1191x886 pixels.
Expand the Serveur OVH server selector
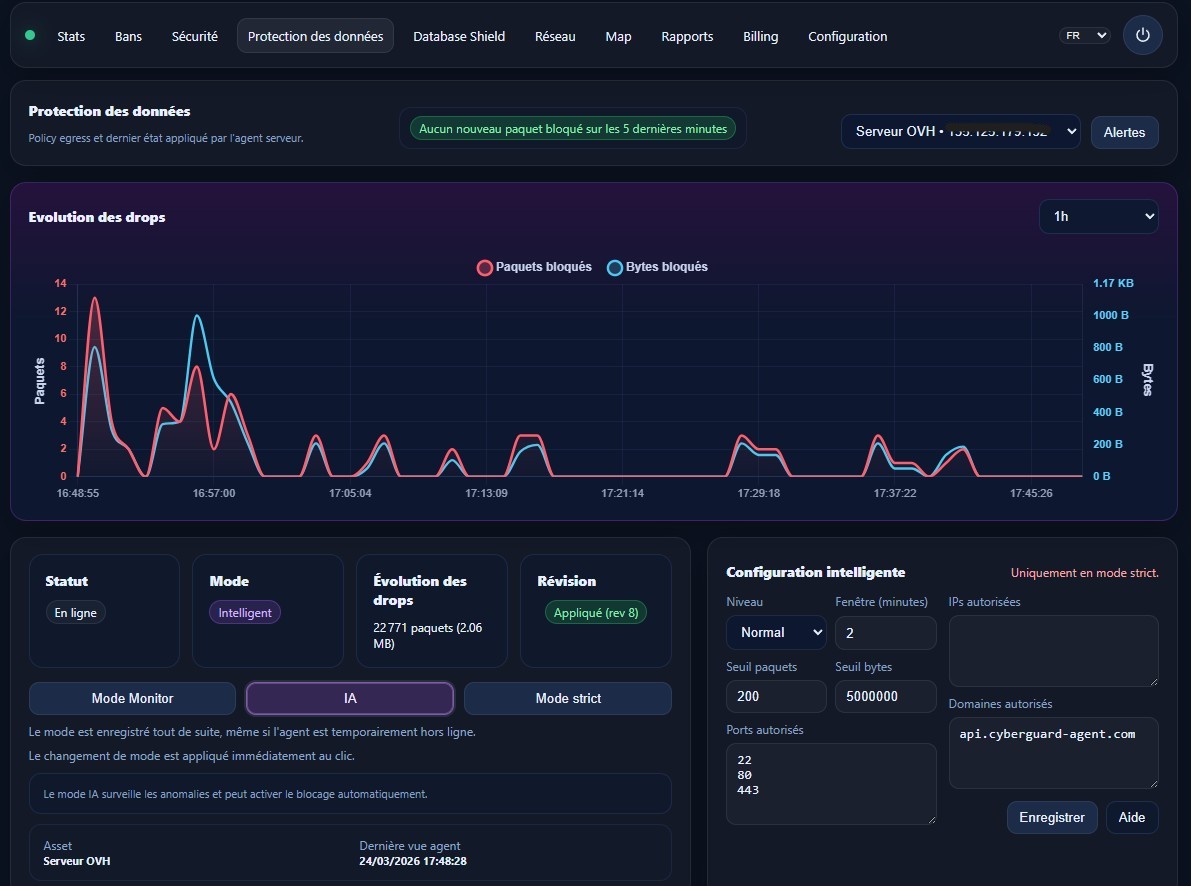click(x=960, y=132)
